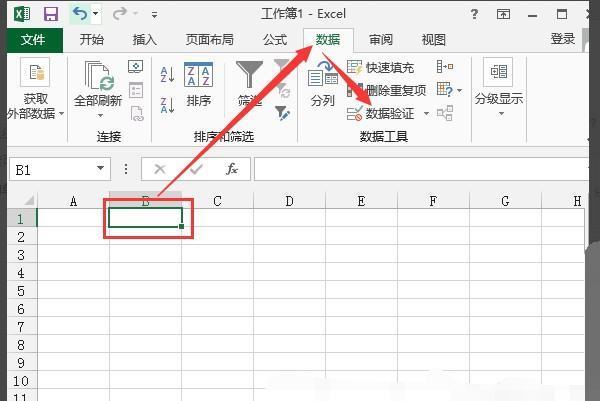
Task: Click the 分列 text-to-columns button
Action: pos(323,84)
